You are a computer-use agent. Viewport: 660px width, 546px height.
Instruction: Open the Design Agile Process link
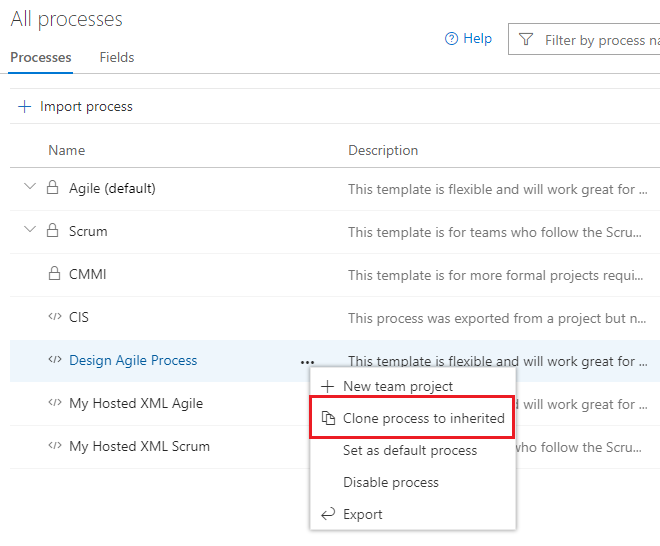(x=133, y=360)
